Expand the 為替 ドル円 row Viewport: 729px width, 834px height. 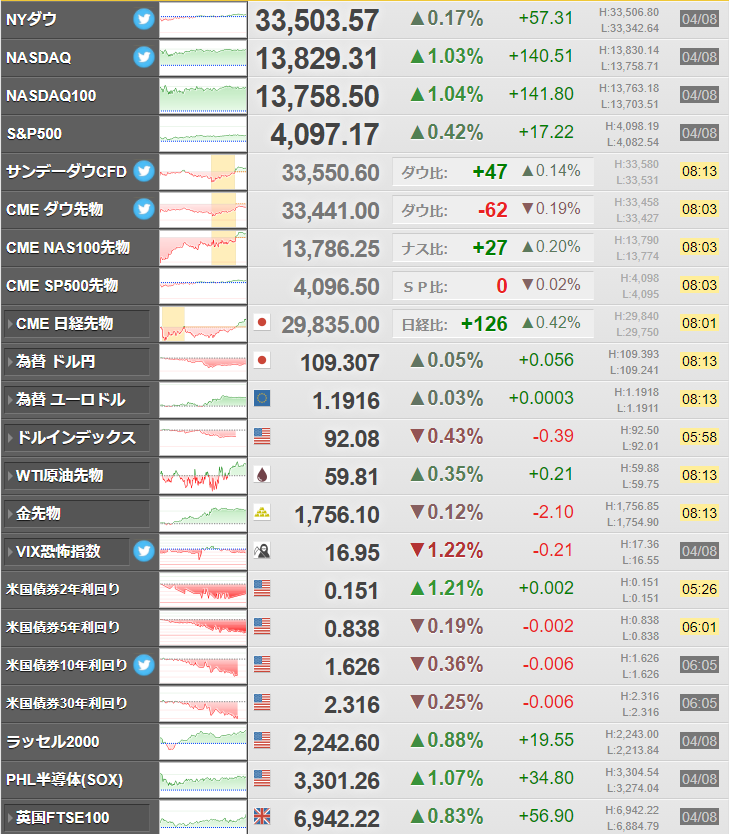(x=77, y=361)
